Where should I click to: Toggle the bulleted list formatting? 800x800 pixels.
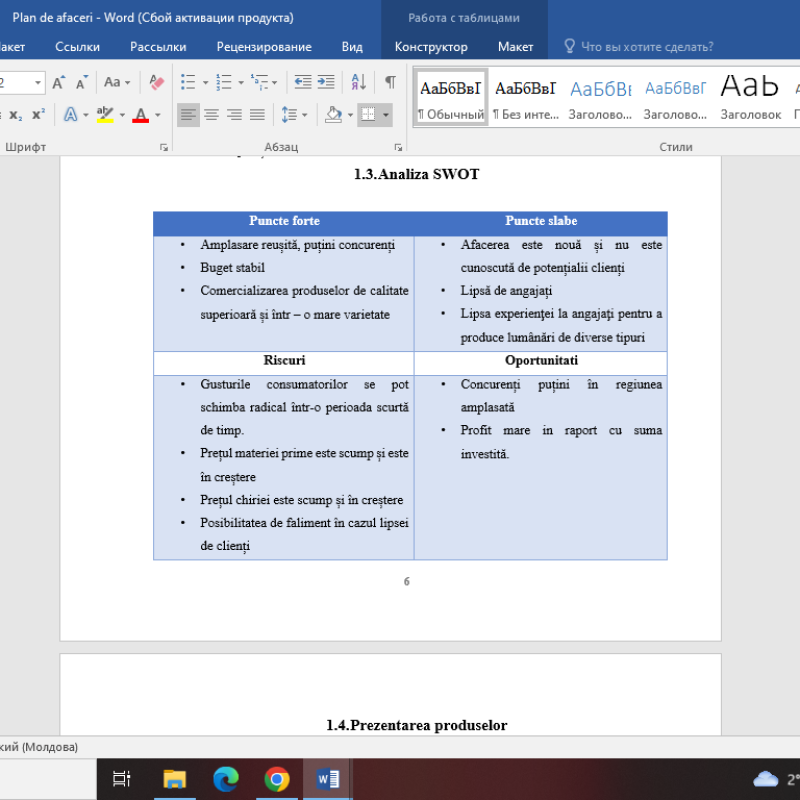pyautogui.click(x=185, y=81)
